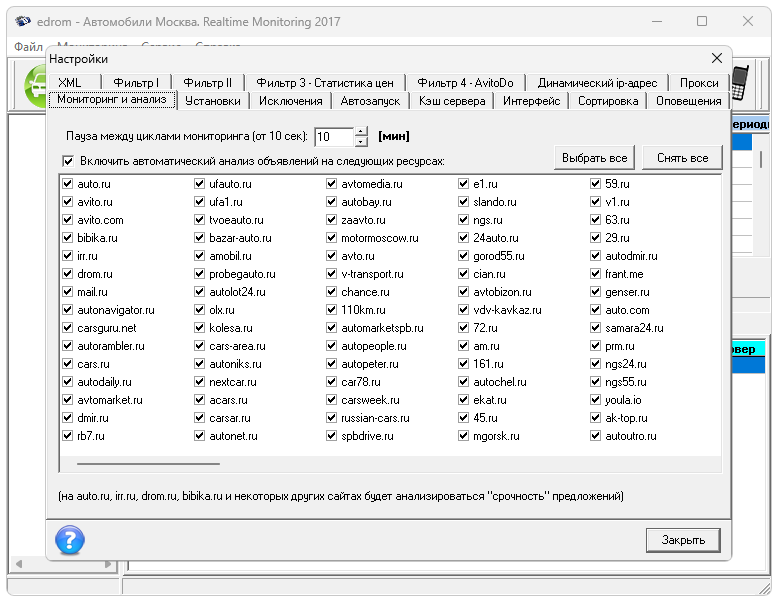Uncheck the vdv-kavkaz.ru checkbox
Viewport: 778px width, 600px height.
click(x=463, y=310)
